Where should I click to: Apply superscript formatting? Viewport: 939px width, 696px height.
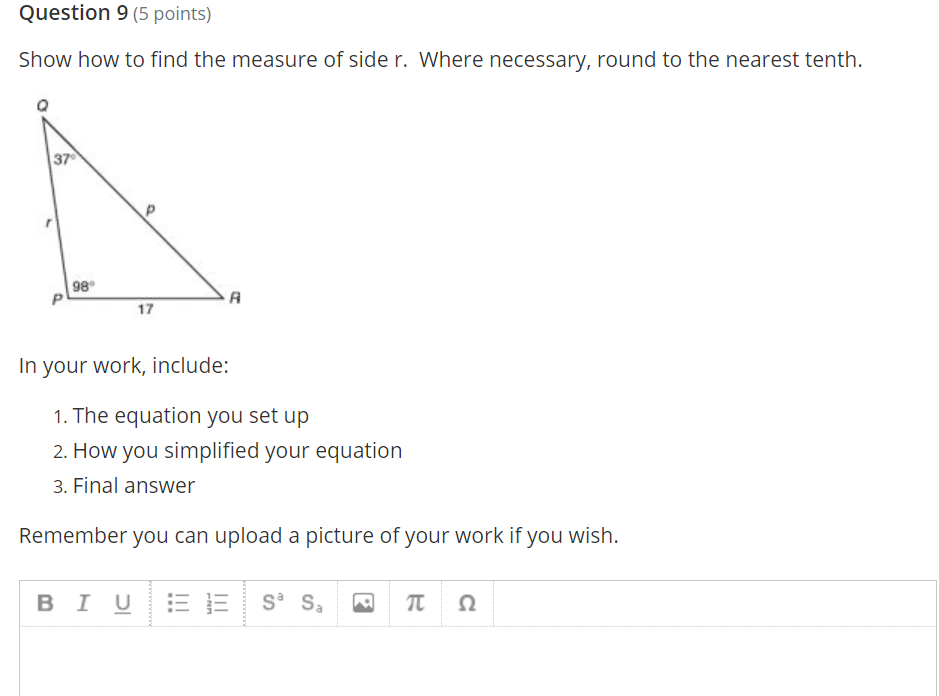coord(273,603)
